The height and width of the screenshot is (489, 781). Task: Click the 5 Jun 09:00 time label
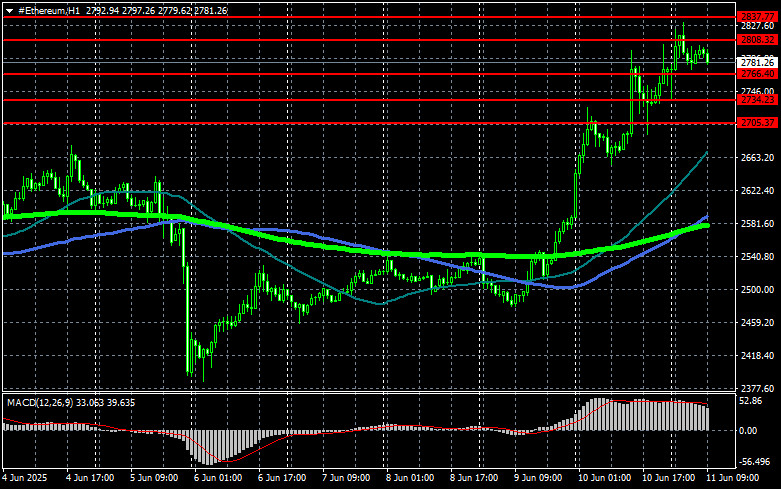(154, 478)
